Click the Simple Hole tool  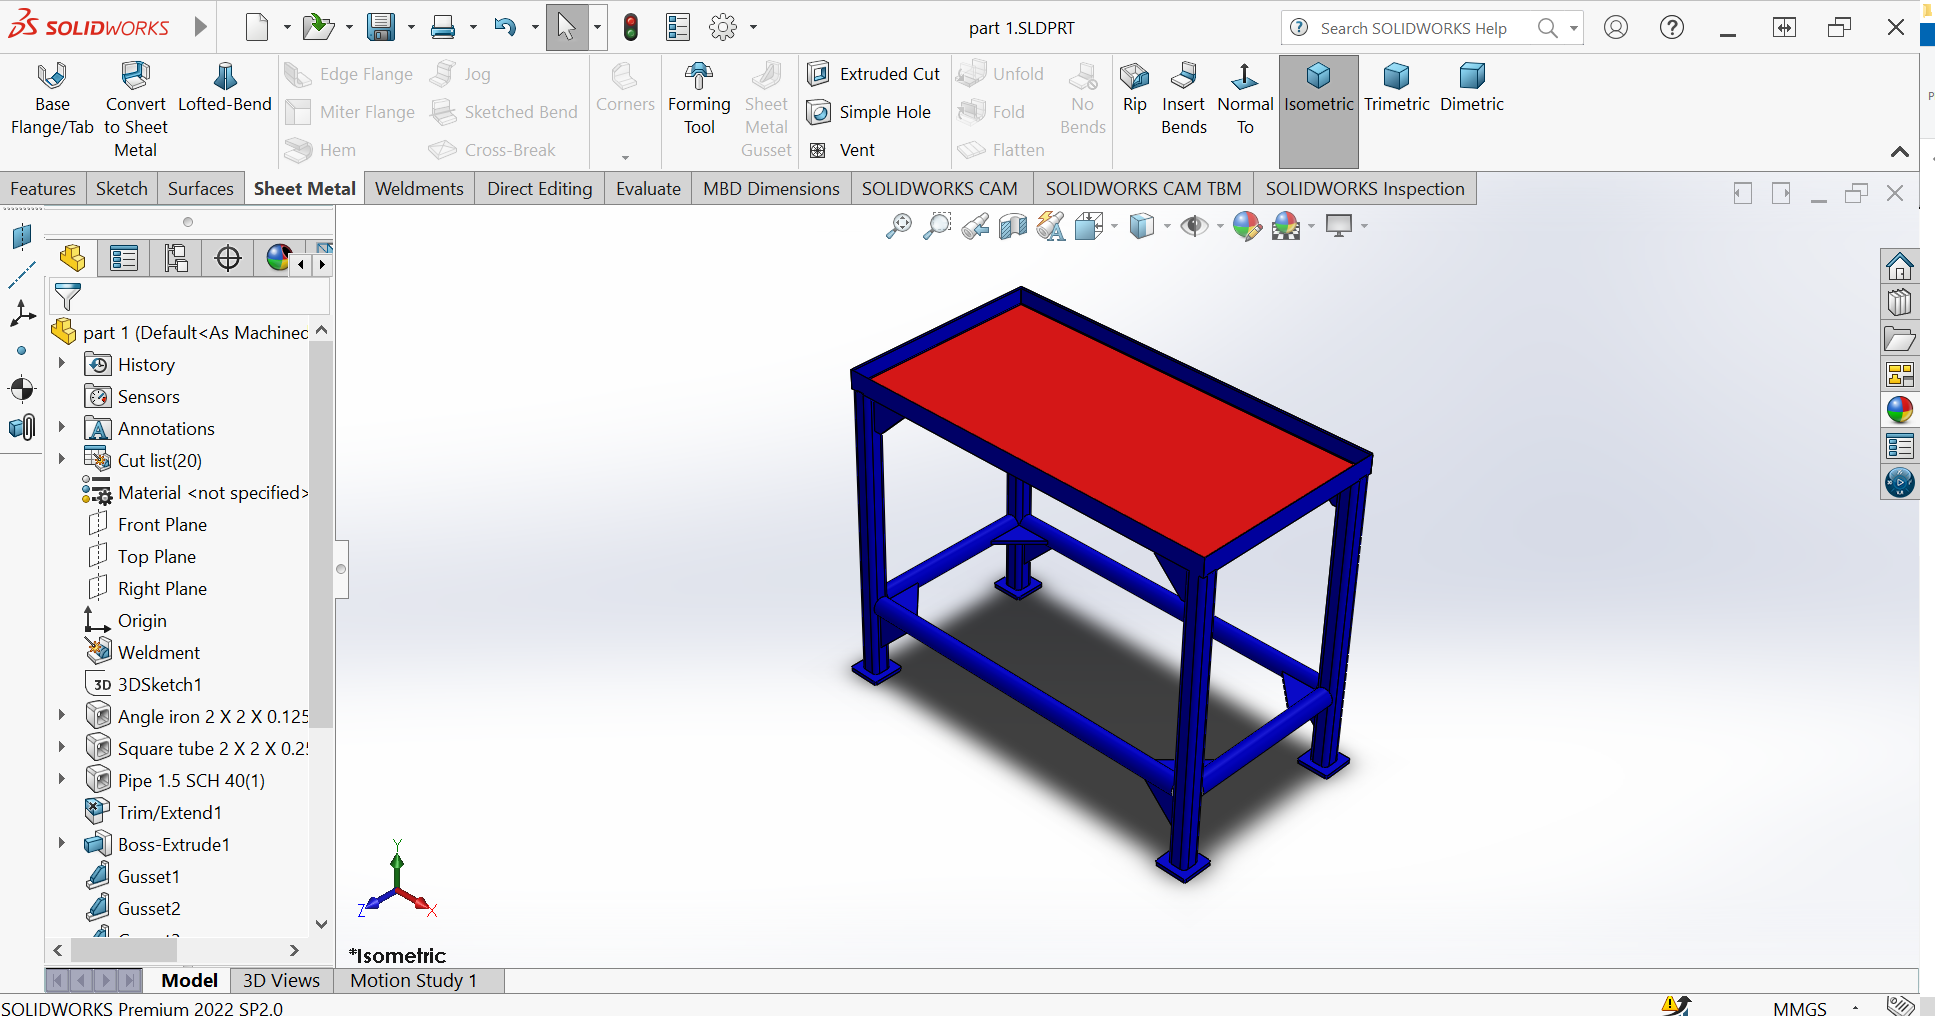coord(870,112)
